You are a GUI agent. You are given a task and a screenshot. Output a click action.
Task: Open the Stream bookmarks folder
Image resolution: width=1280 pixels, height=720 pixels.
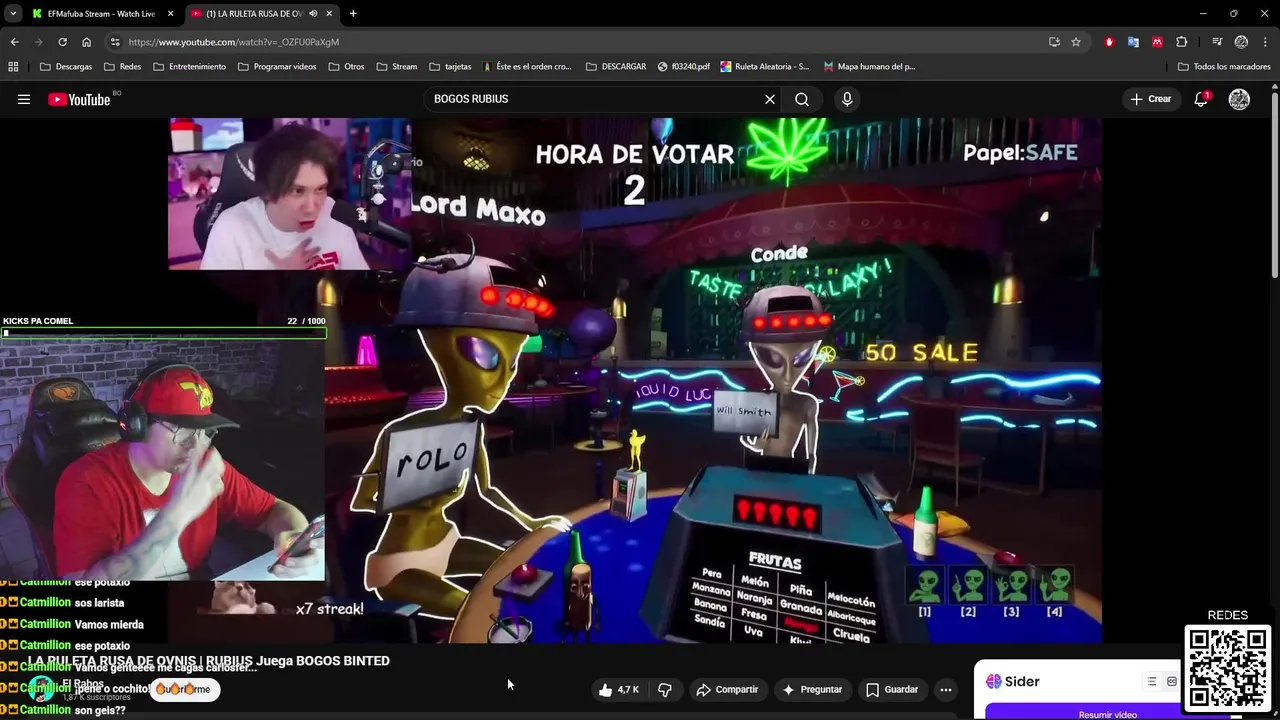(x=397, y=67)
